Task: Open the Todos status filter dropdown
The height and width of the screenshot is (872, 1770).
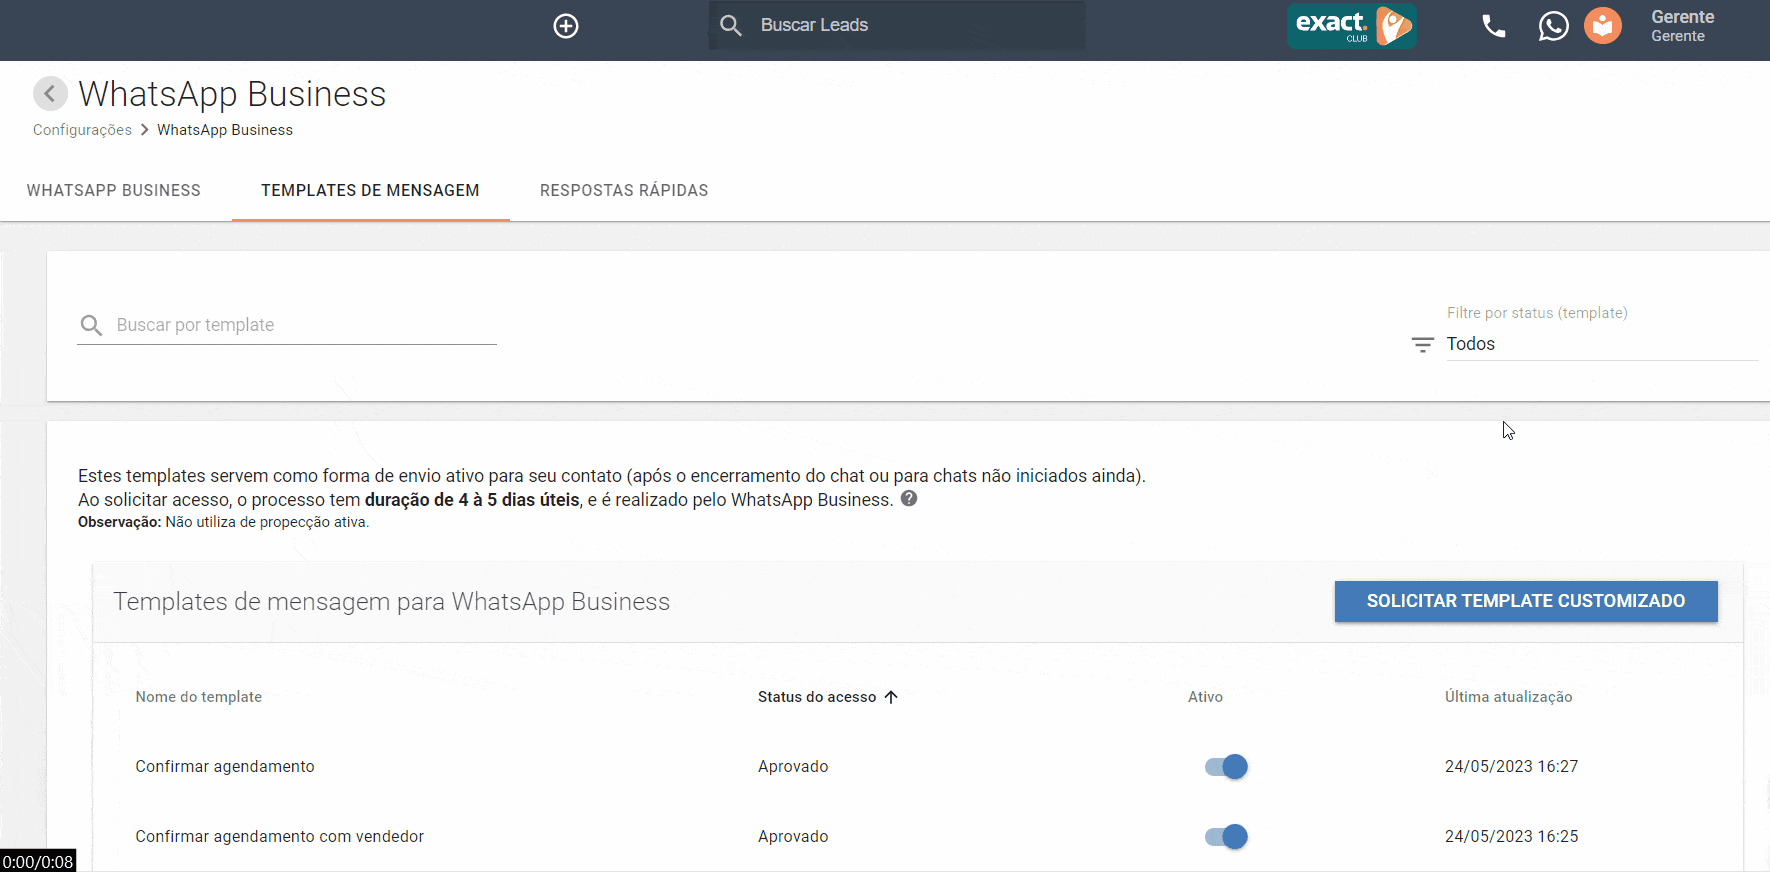Action: (x=1600, y=344)
